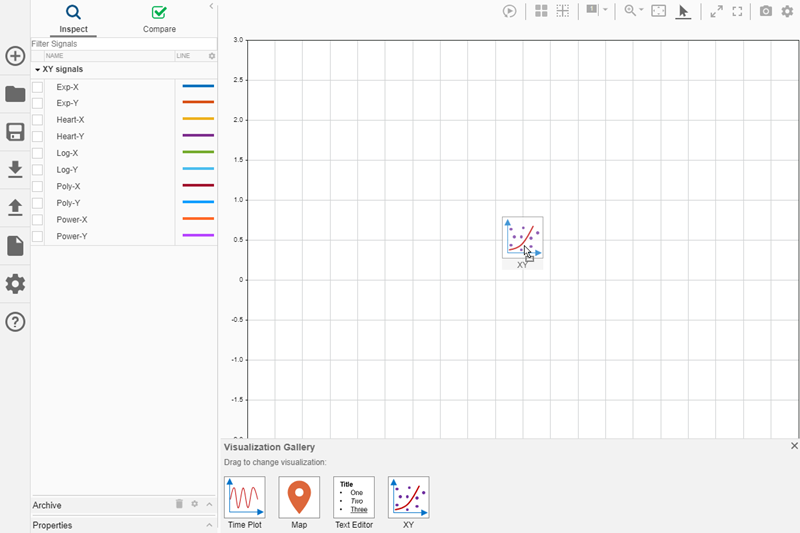Select the zoom magnifier tool
This screenshot has height=533, width=800.
tap(630, 11)
